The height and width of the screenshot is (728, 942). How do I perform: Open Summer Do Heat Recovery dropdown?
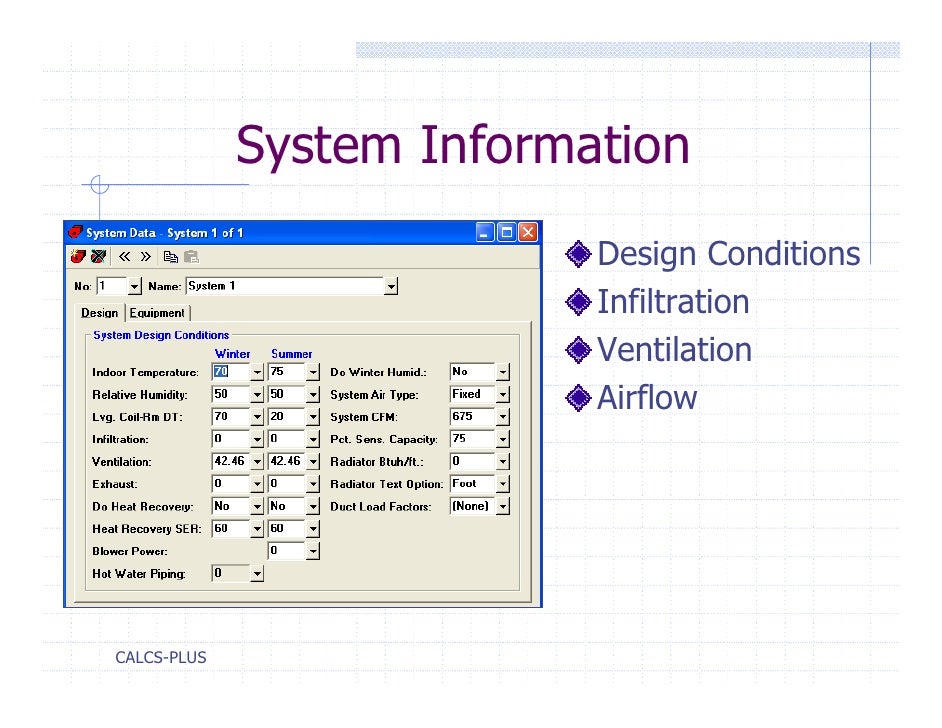click(x=313, y=507)
